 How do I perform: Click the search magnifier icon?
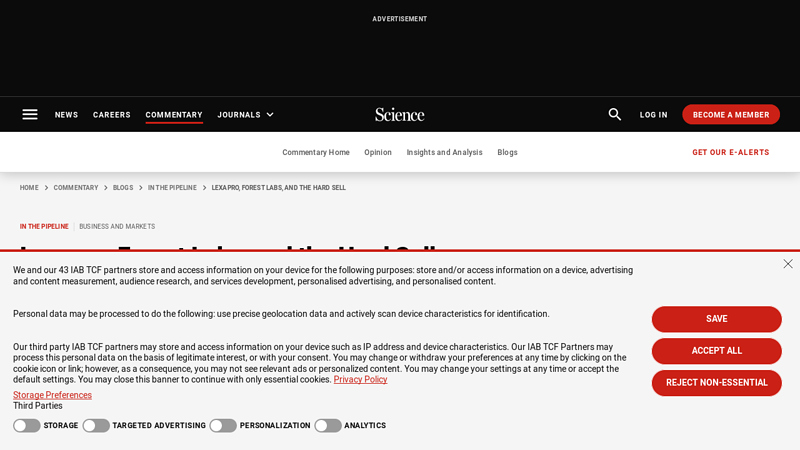coord(614,114)
